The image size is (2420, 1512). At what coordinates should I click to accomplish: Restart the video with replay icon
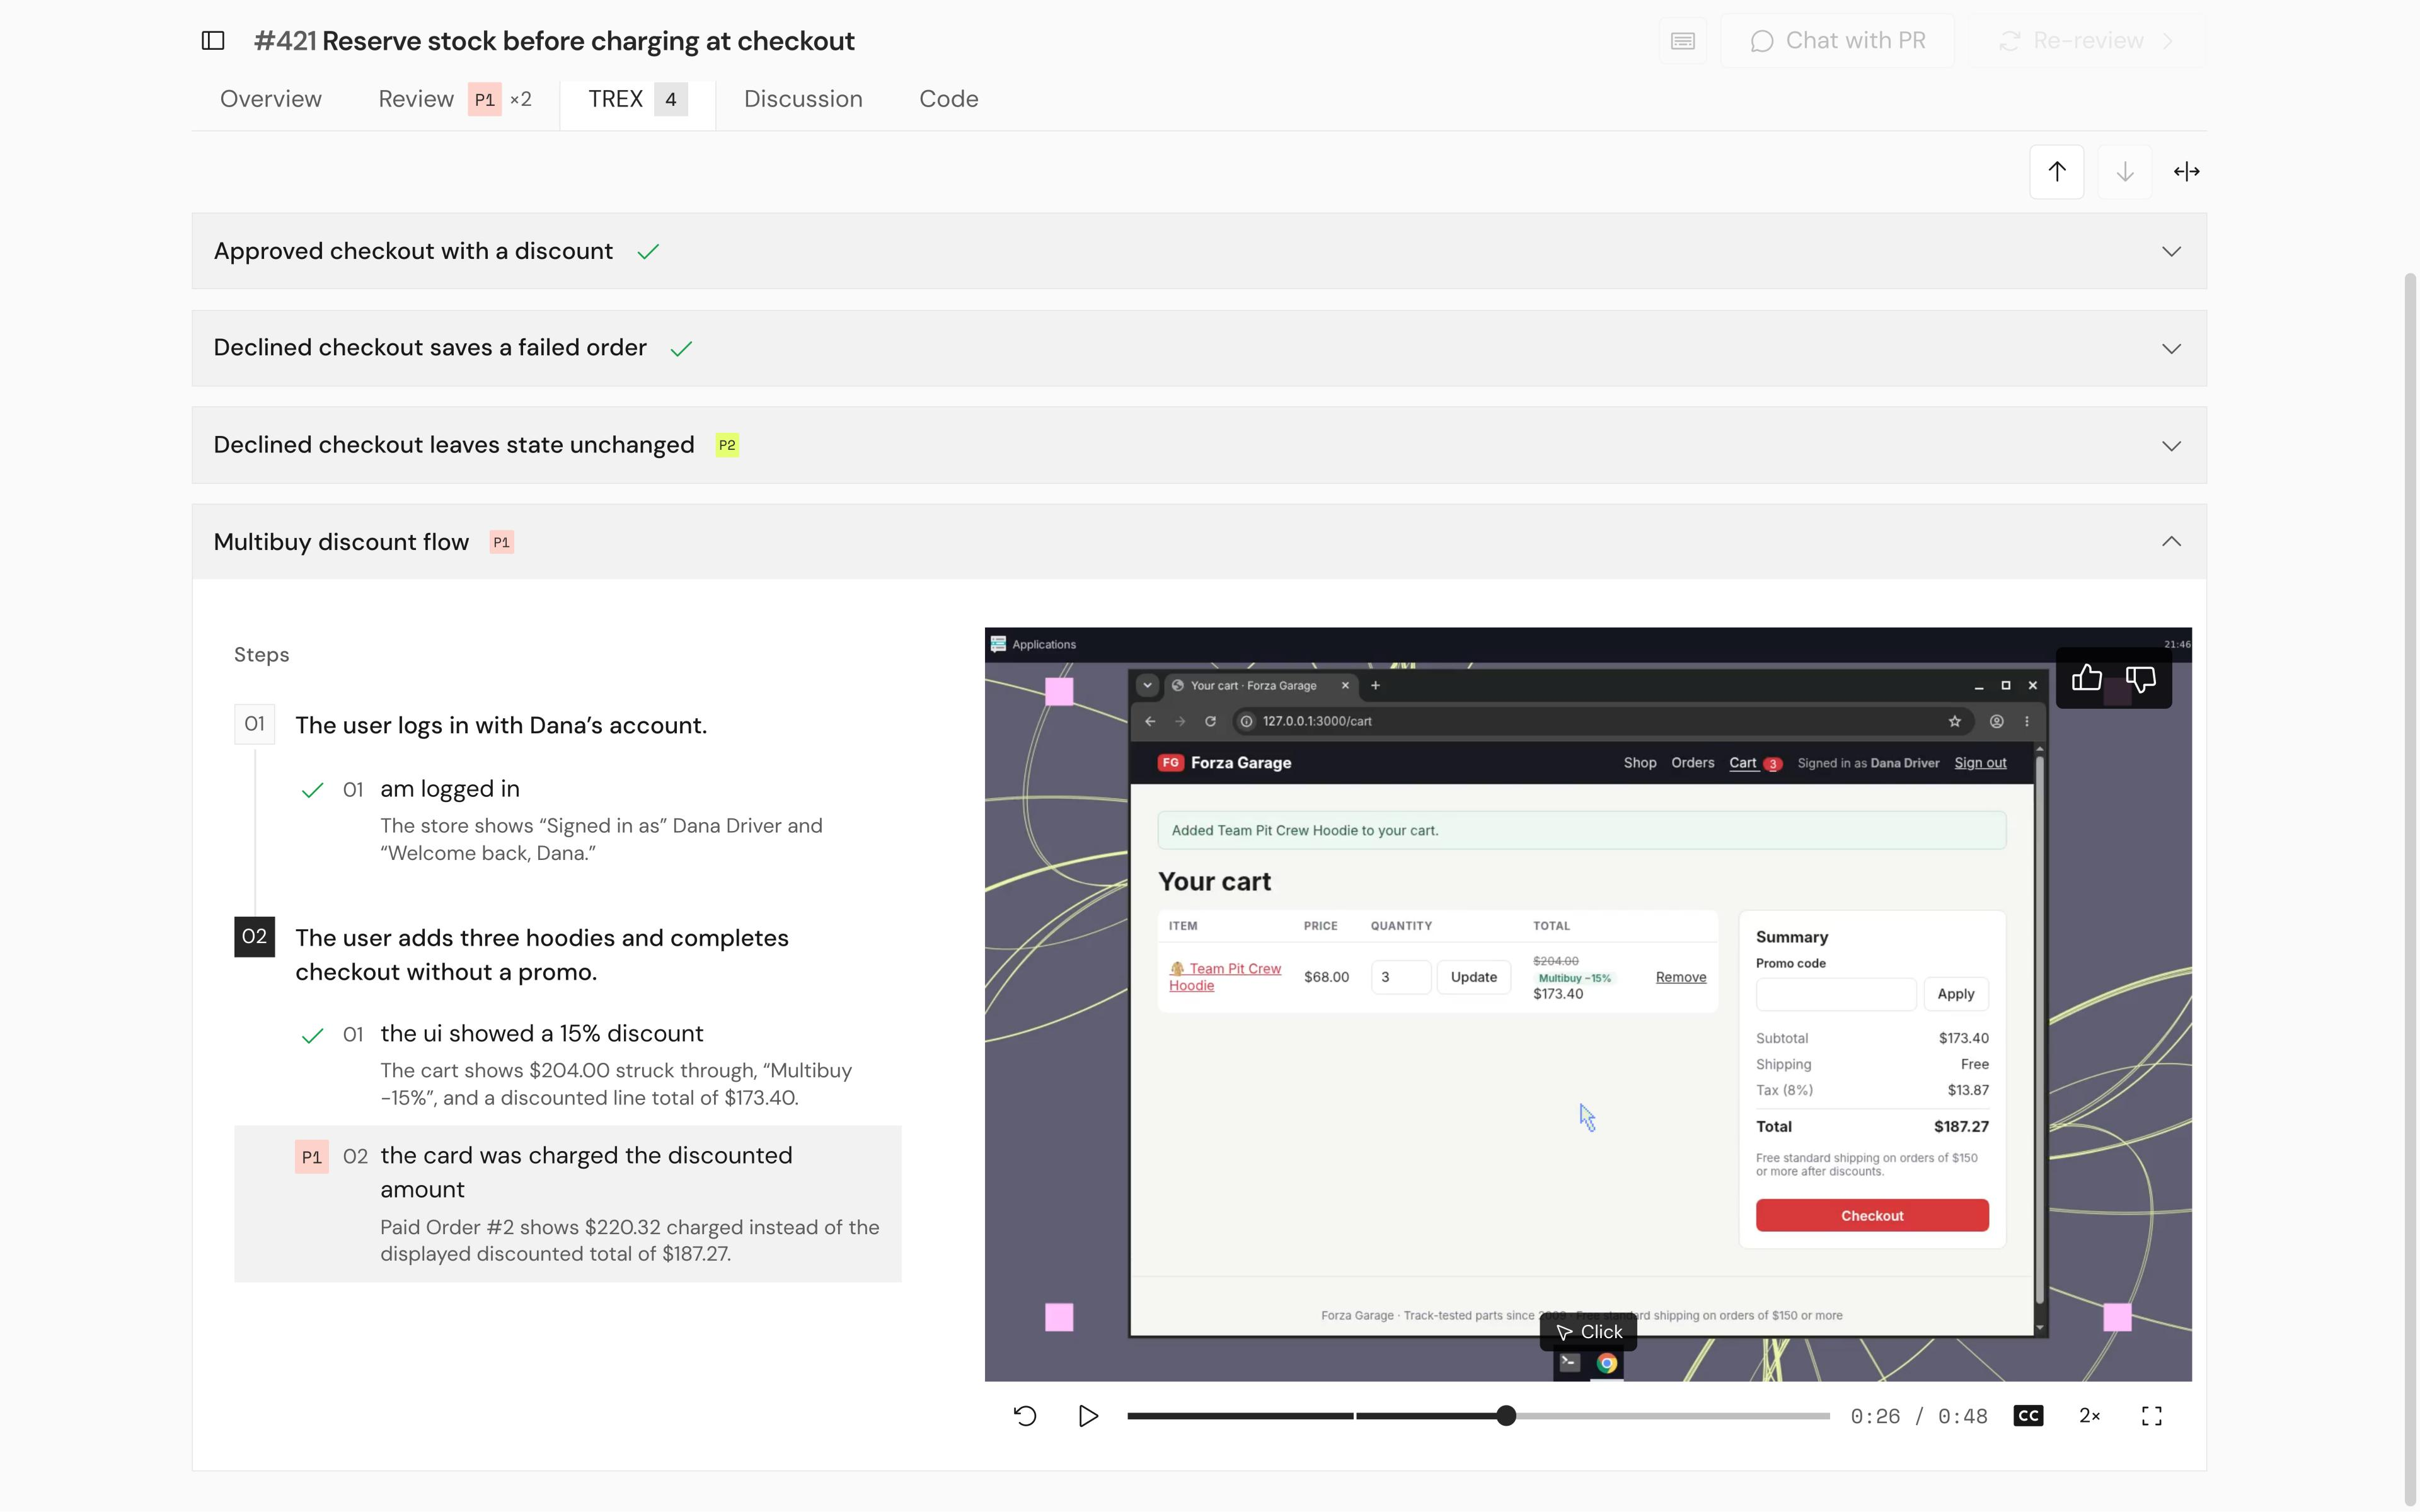pos(1025,1416)
